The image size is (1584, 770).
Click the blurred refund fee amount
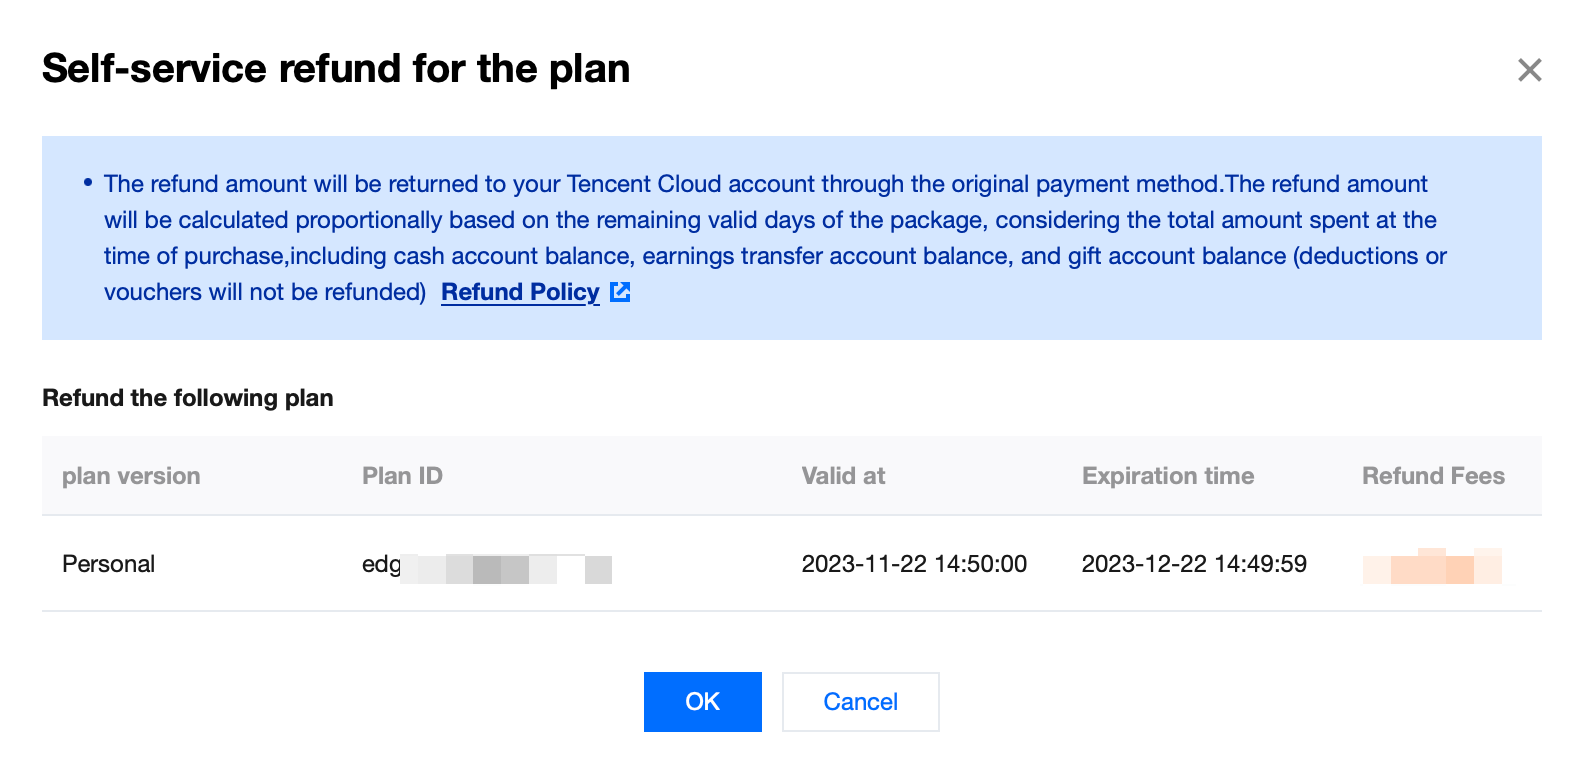tap(1431, 566)
